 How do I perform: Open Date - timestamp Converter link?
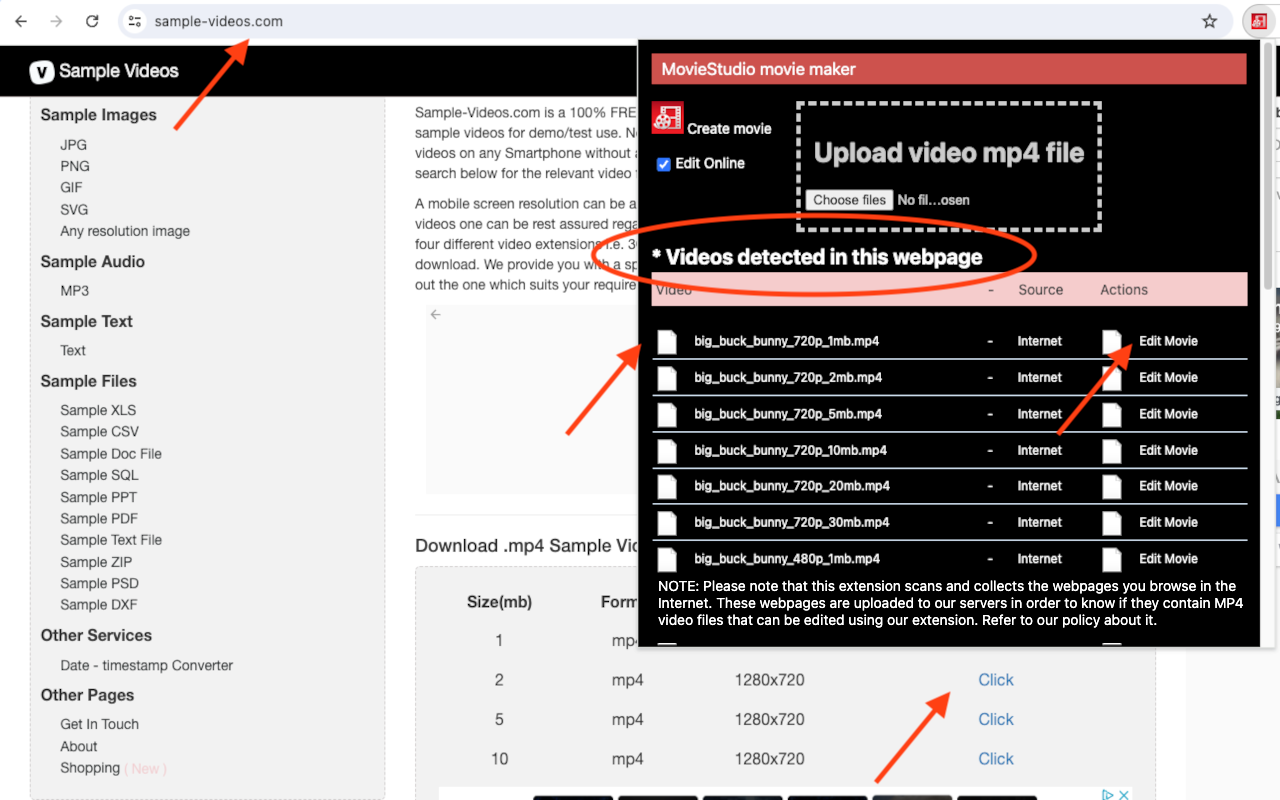(x=146, y=665)
